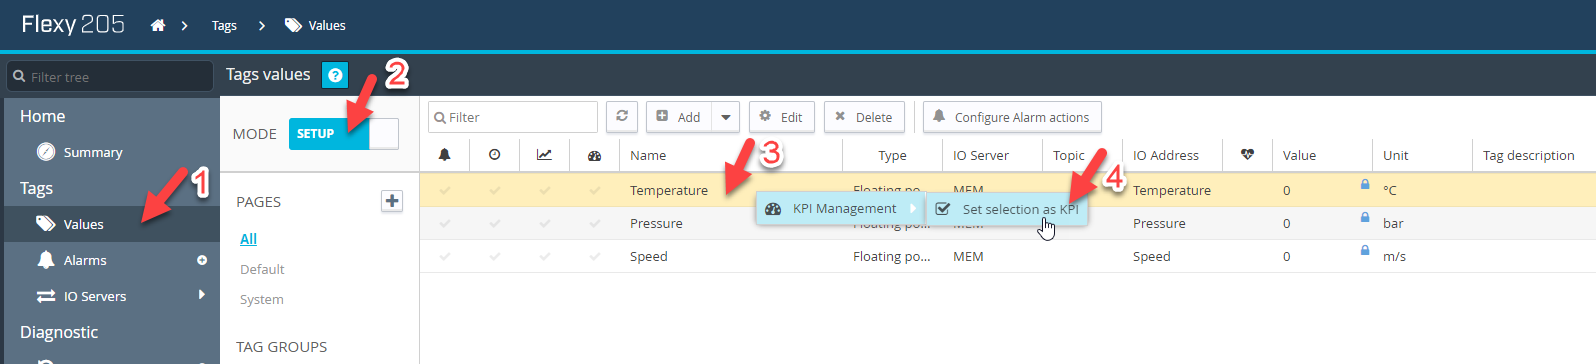Click the alarm bell column header icon
Viewport: 1596px width, 364px height.
(445, 155)
